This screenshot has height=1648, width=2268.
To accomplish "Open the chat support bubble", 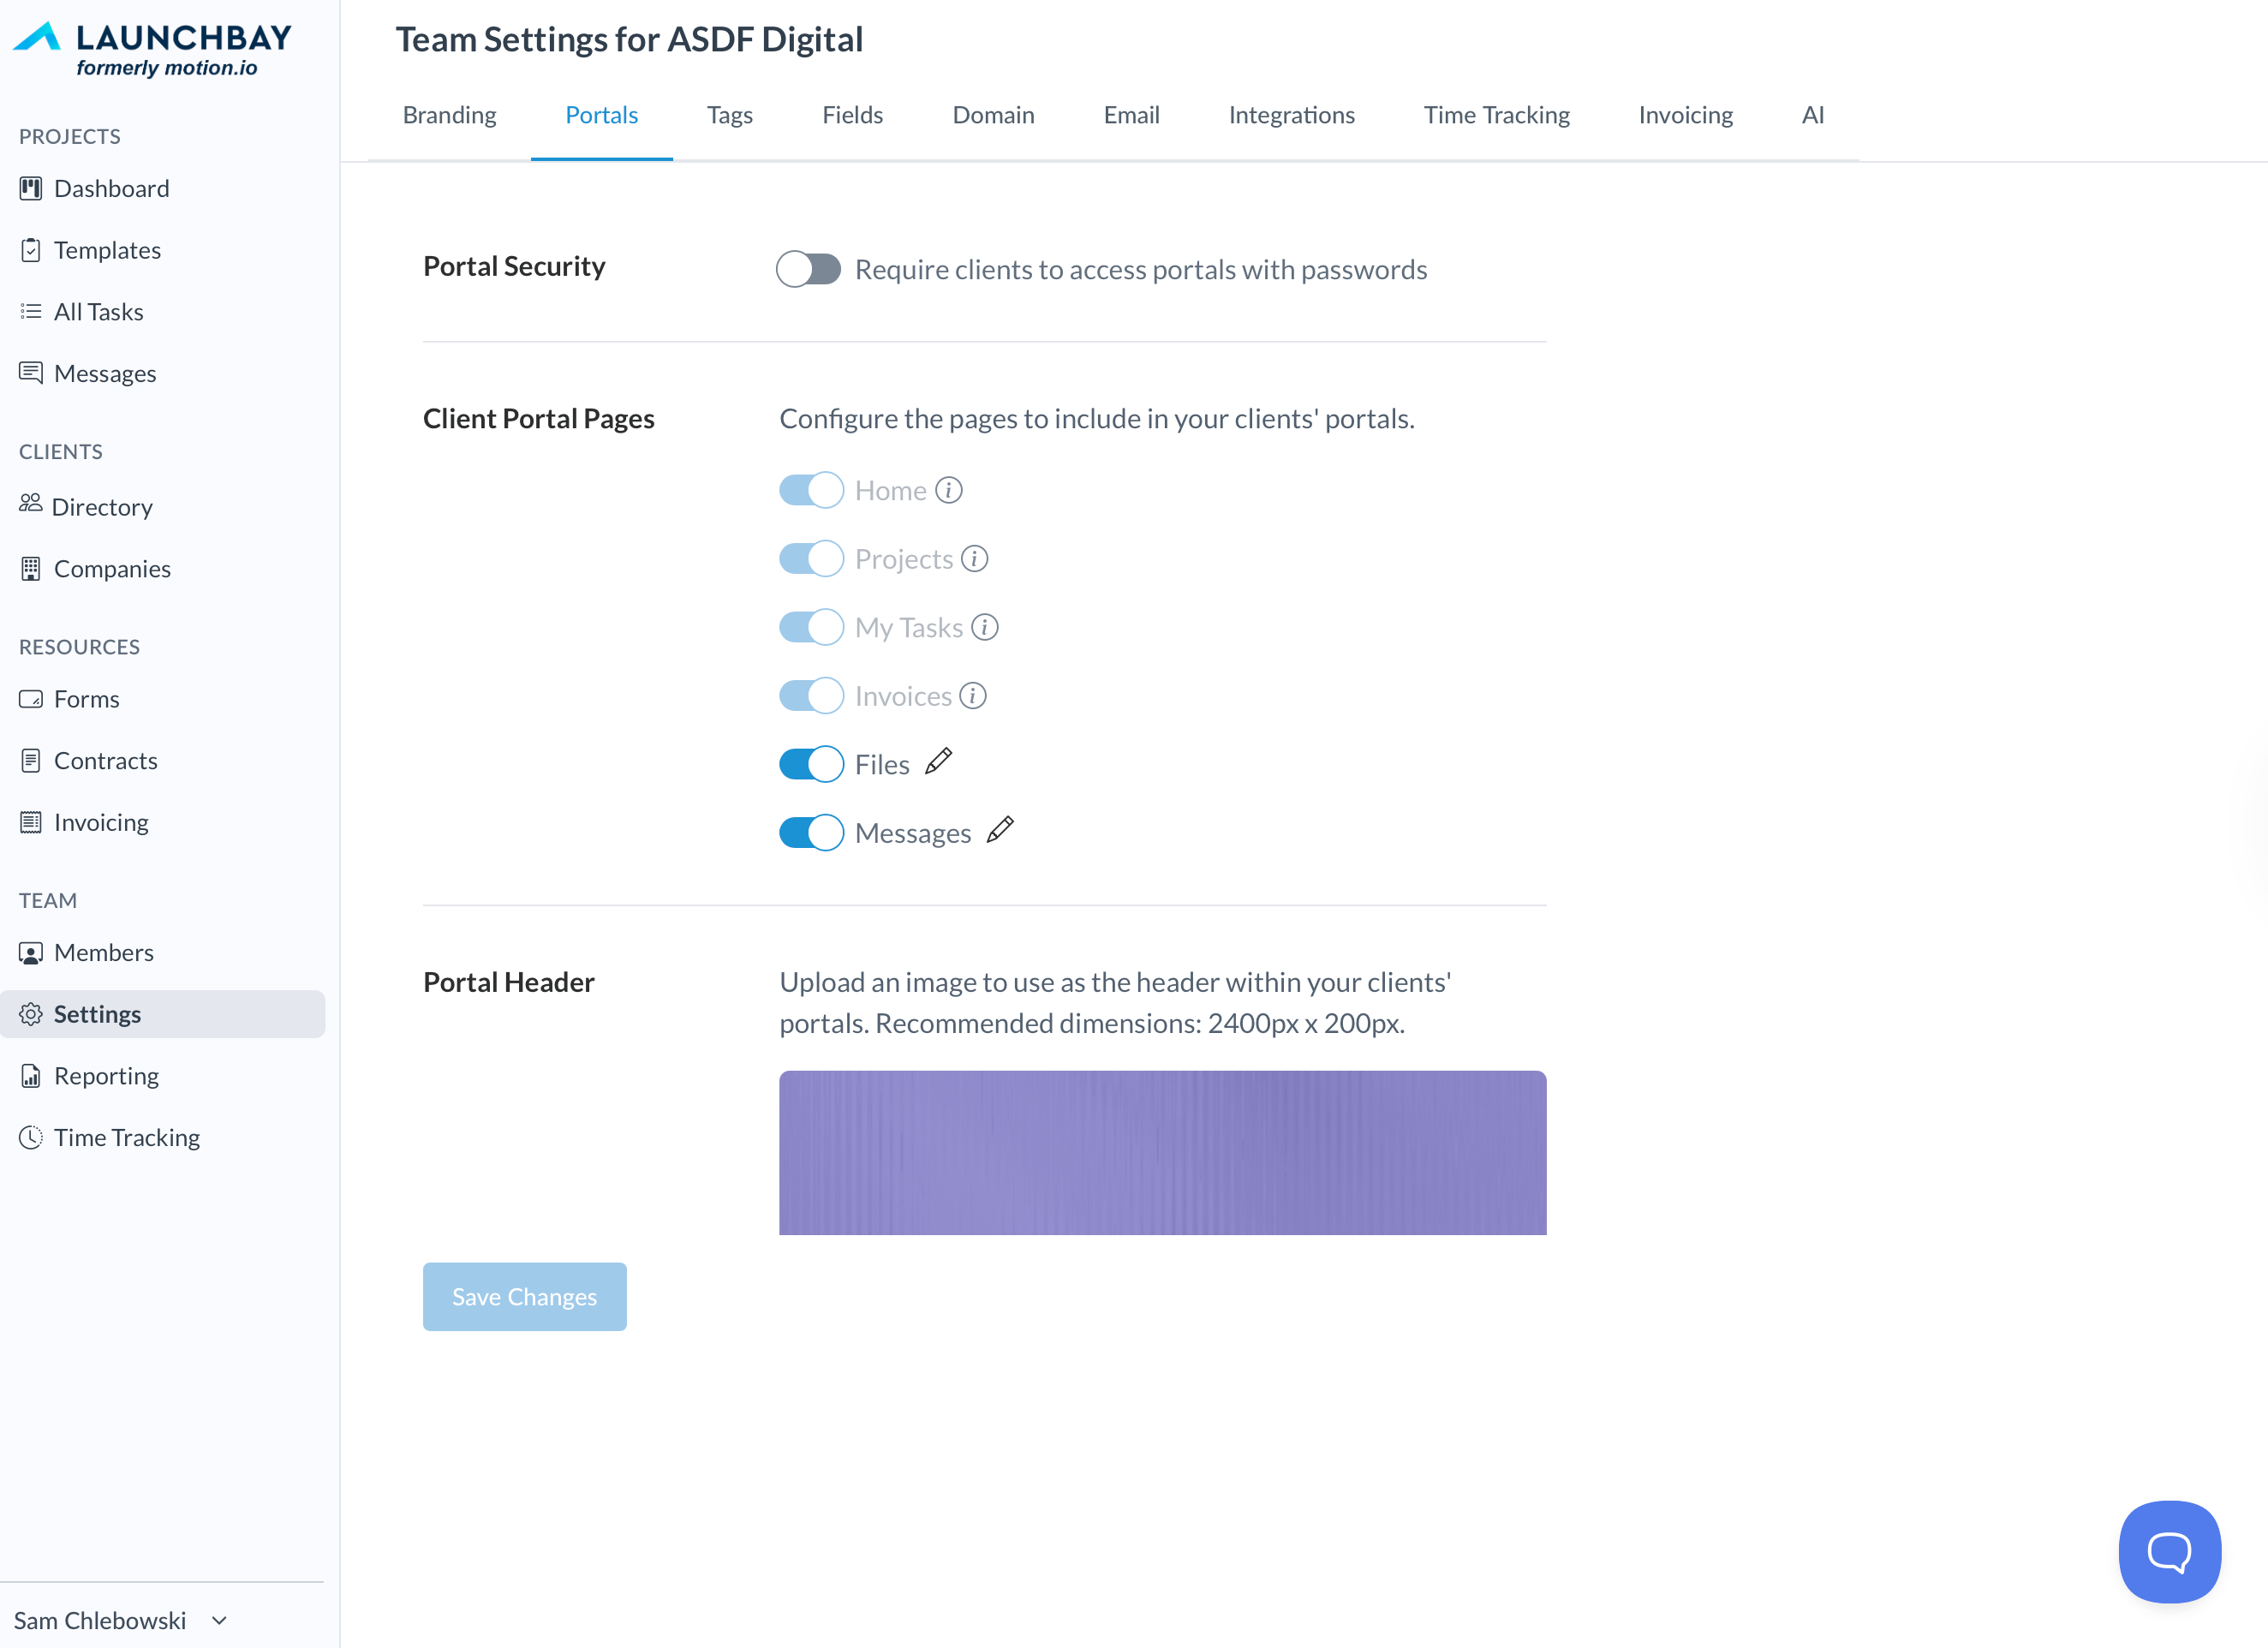I will coord(2169,1551).
